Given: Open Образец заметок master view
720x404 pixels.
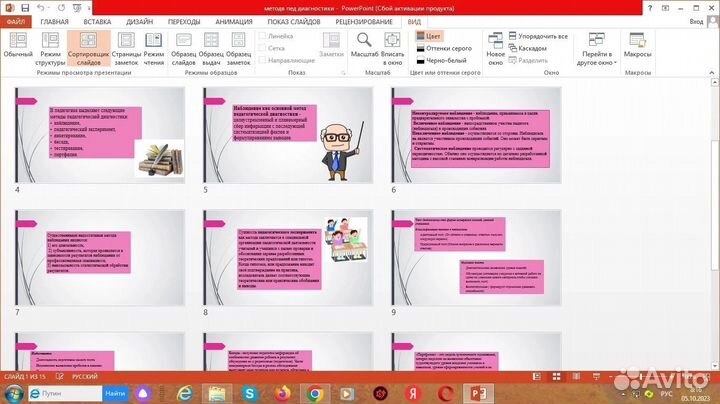Looking at the screenshot, I should 239,49.
